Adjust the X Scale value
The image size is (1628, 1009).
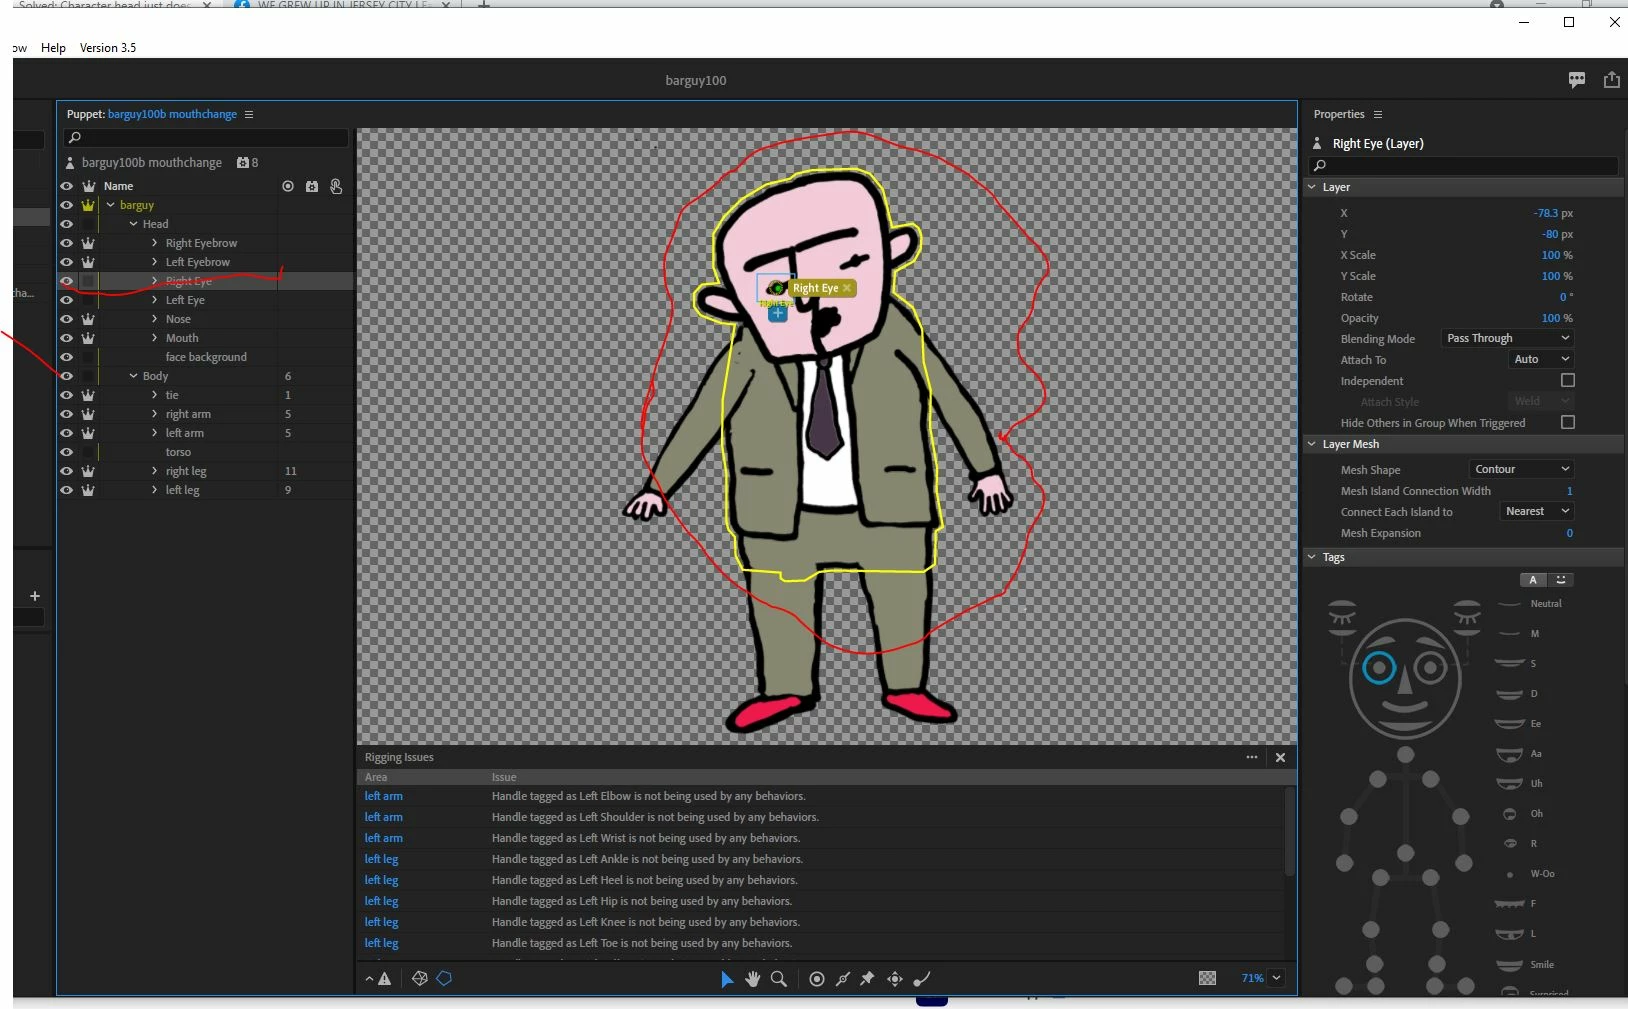[x=1557, y=255]
